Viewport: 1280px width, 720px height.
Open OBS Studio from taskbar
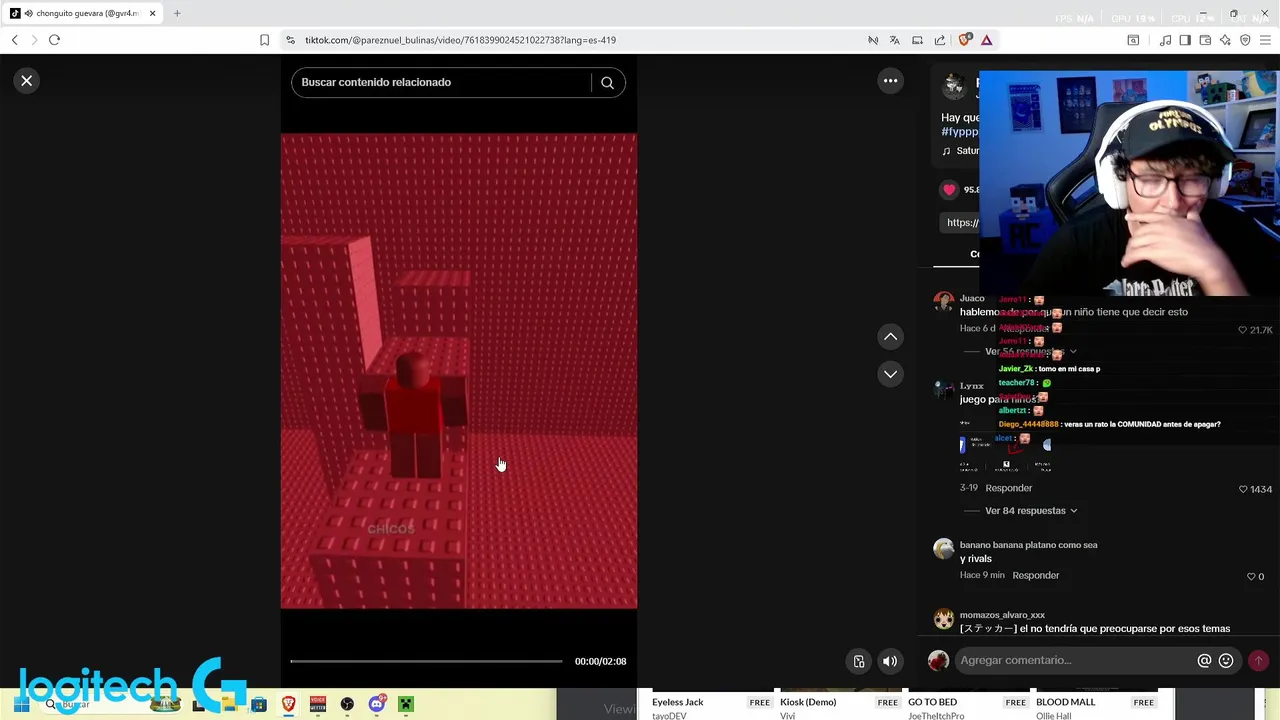click(x=347, y=705)
